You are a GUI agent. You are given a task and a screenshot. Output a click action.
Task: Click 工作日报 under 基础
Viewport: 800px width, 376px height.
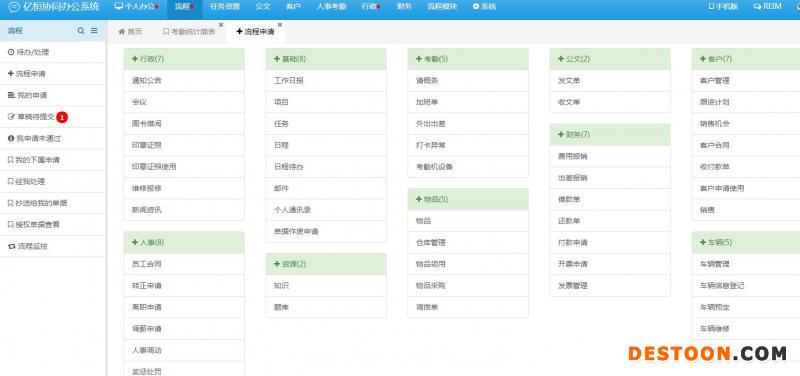click(326, 81)
